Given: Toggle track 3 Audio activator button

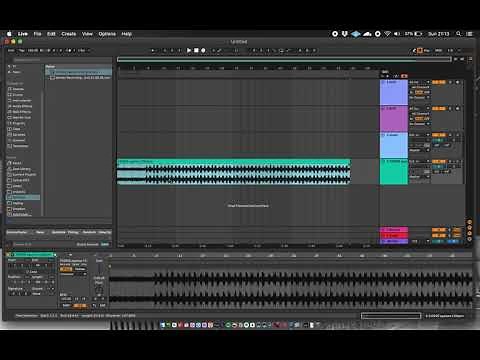Looking at the screenshot, I should click(439, 135).
